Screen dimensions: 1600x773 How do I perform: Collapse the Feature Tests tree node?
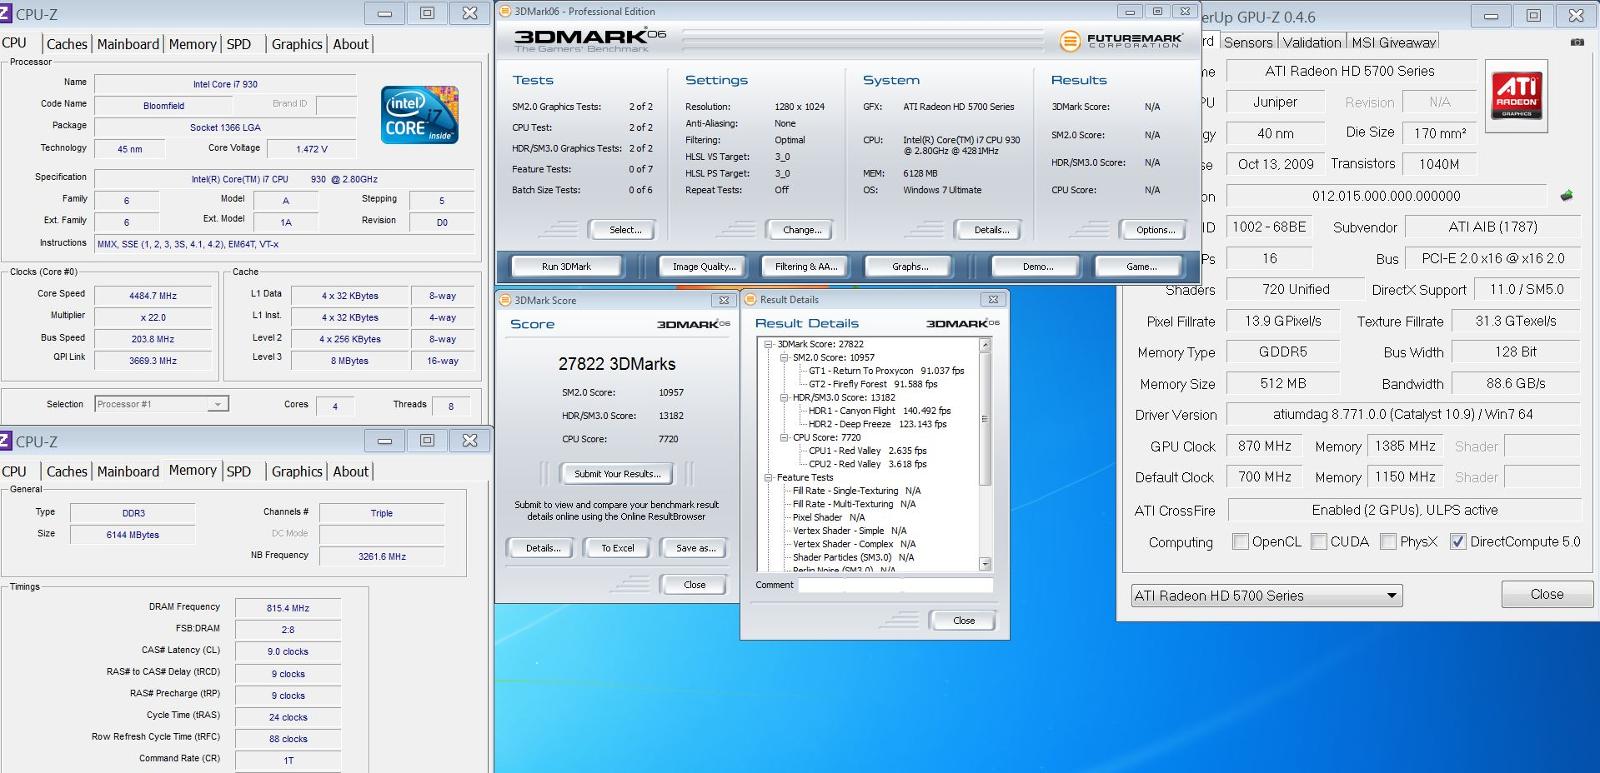tap(769, 477)
